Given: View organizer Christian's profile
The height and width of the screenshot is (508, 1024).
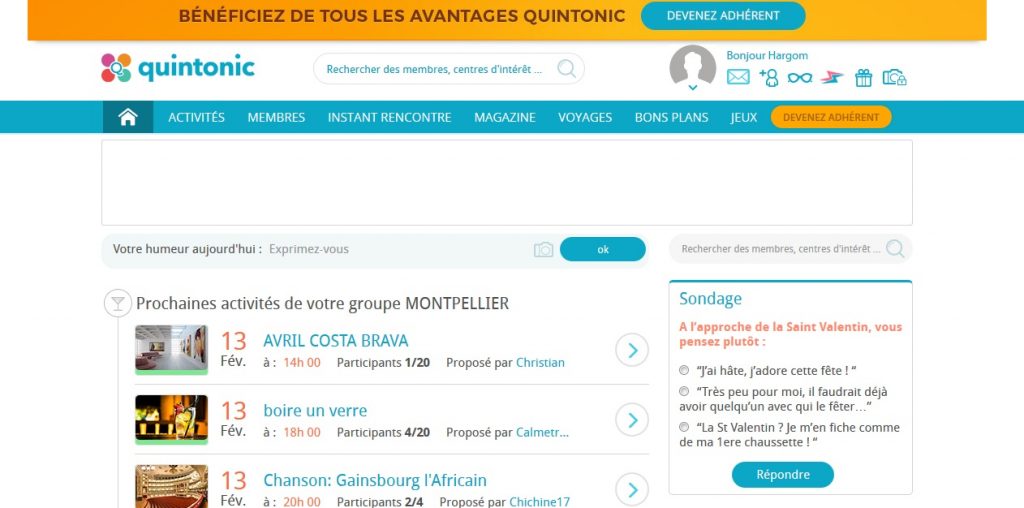Looking at the screenshot, I should point(540,362).
